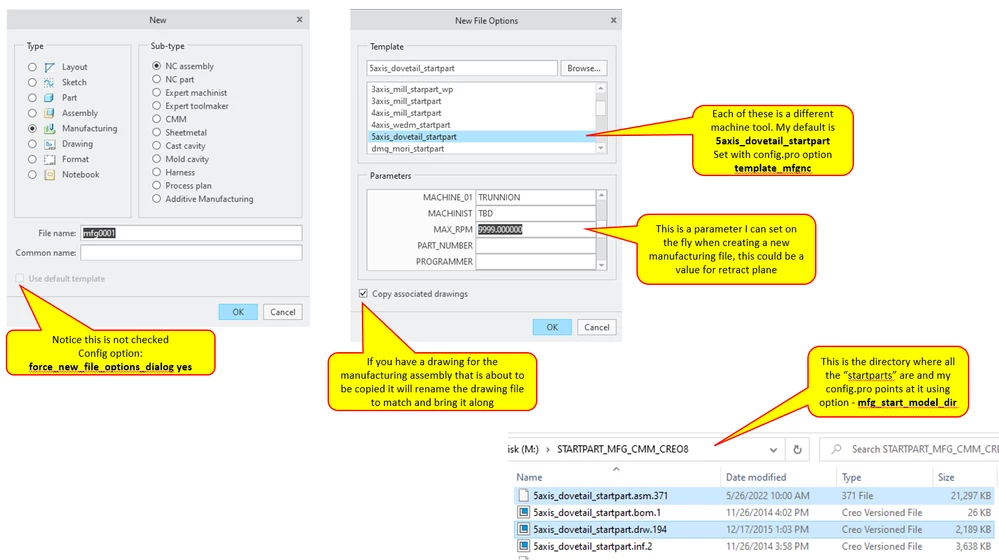Click the search magnifier icon in Explorer
This screenshot has width=999, height=560.
coord(837,449)
